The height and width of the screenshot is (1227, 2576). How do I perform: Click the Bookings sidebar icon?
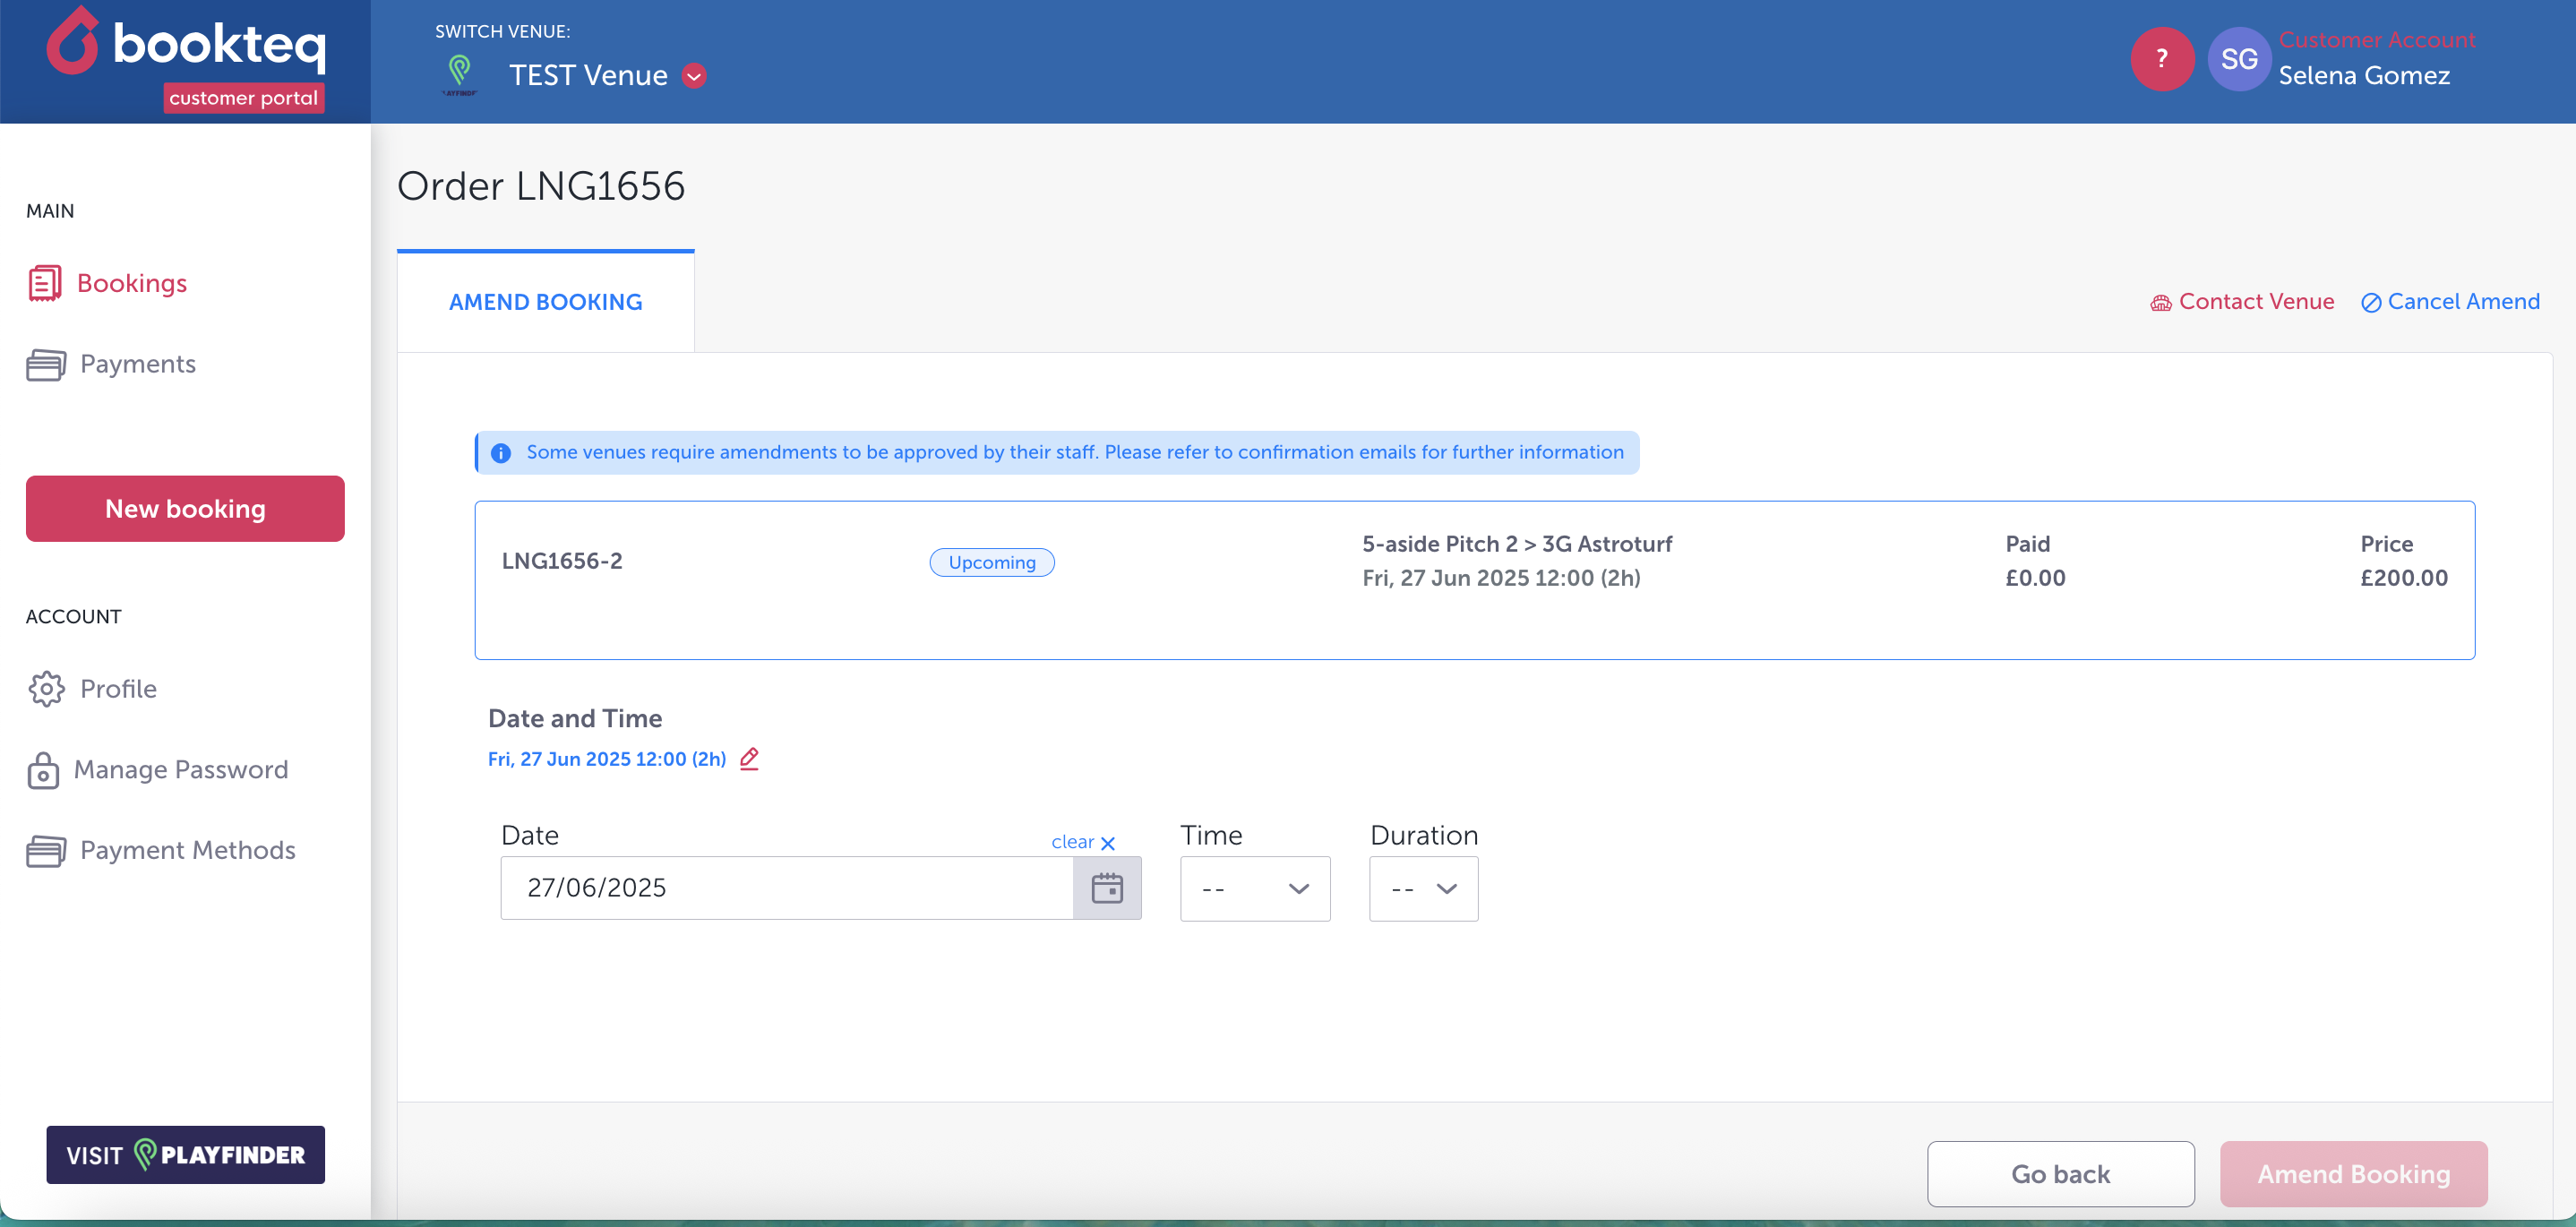(x=45, y=283)
